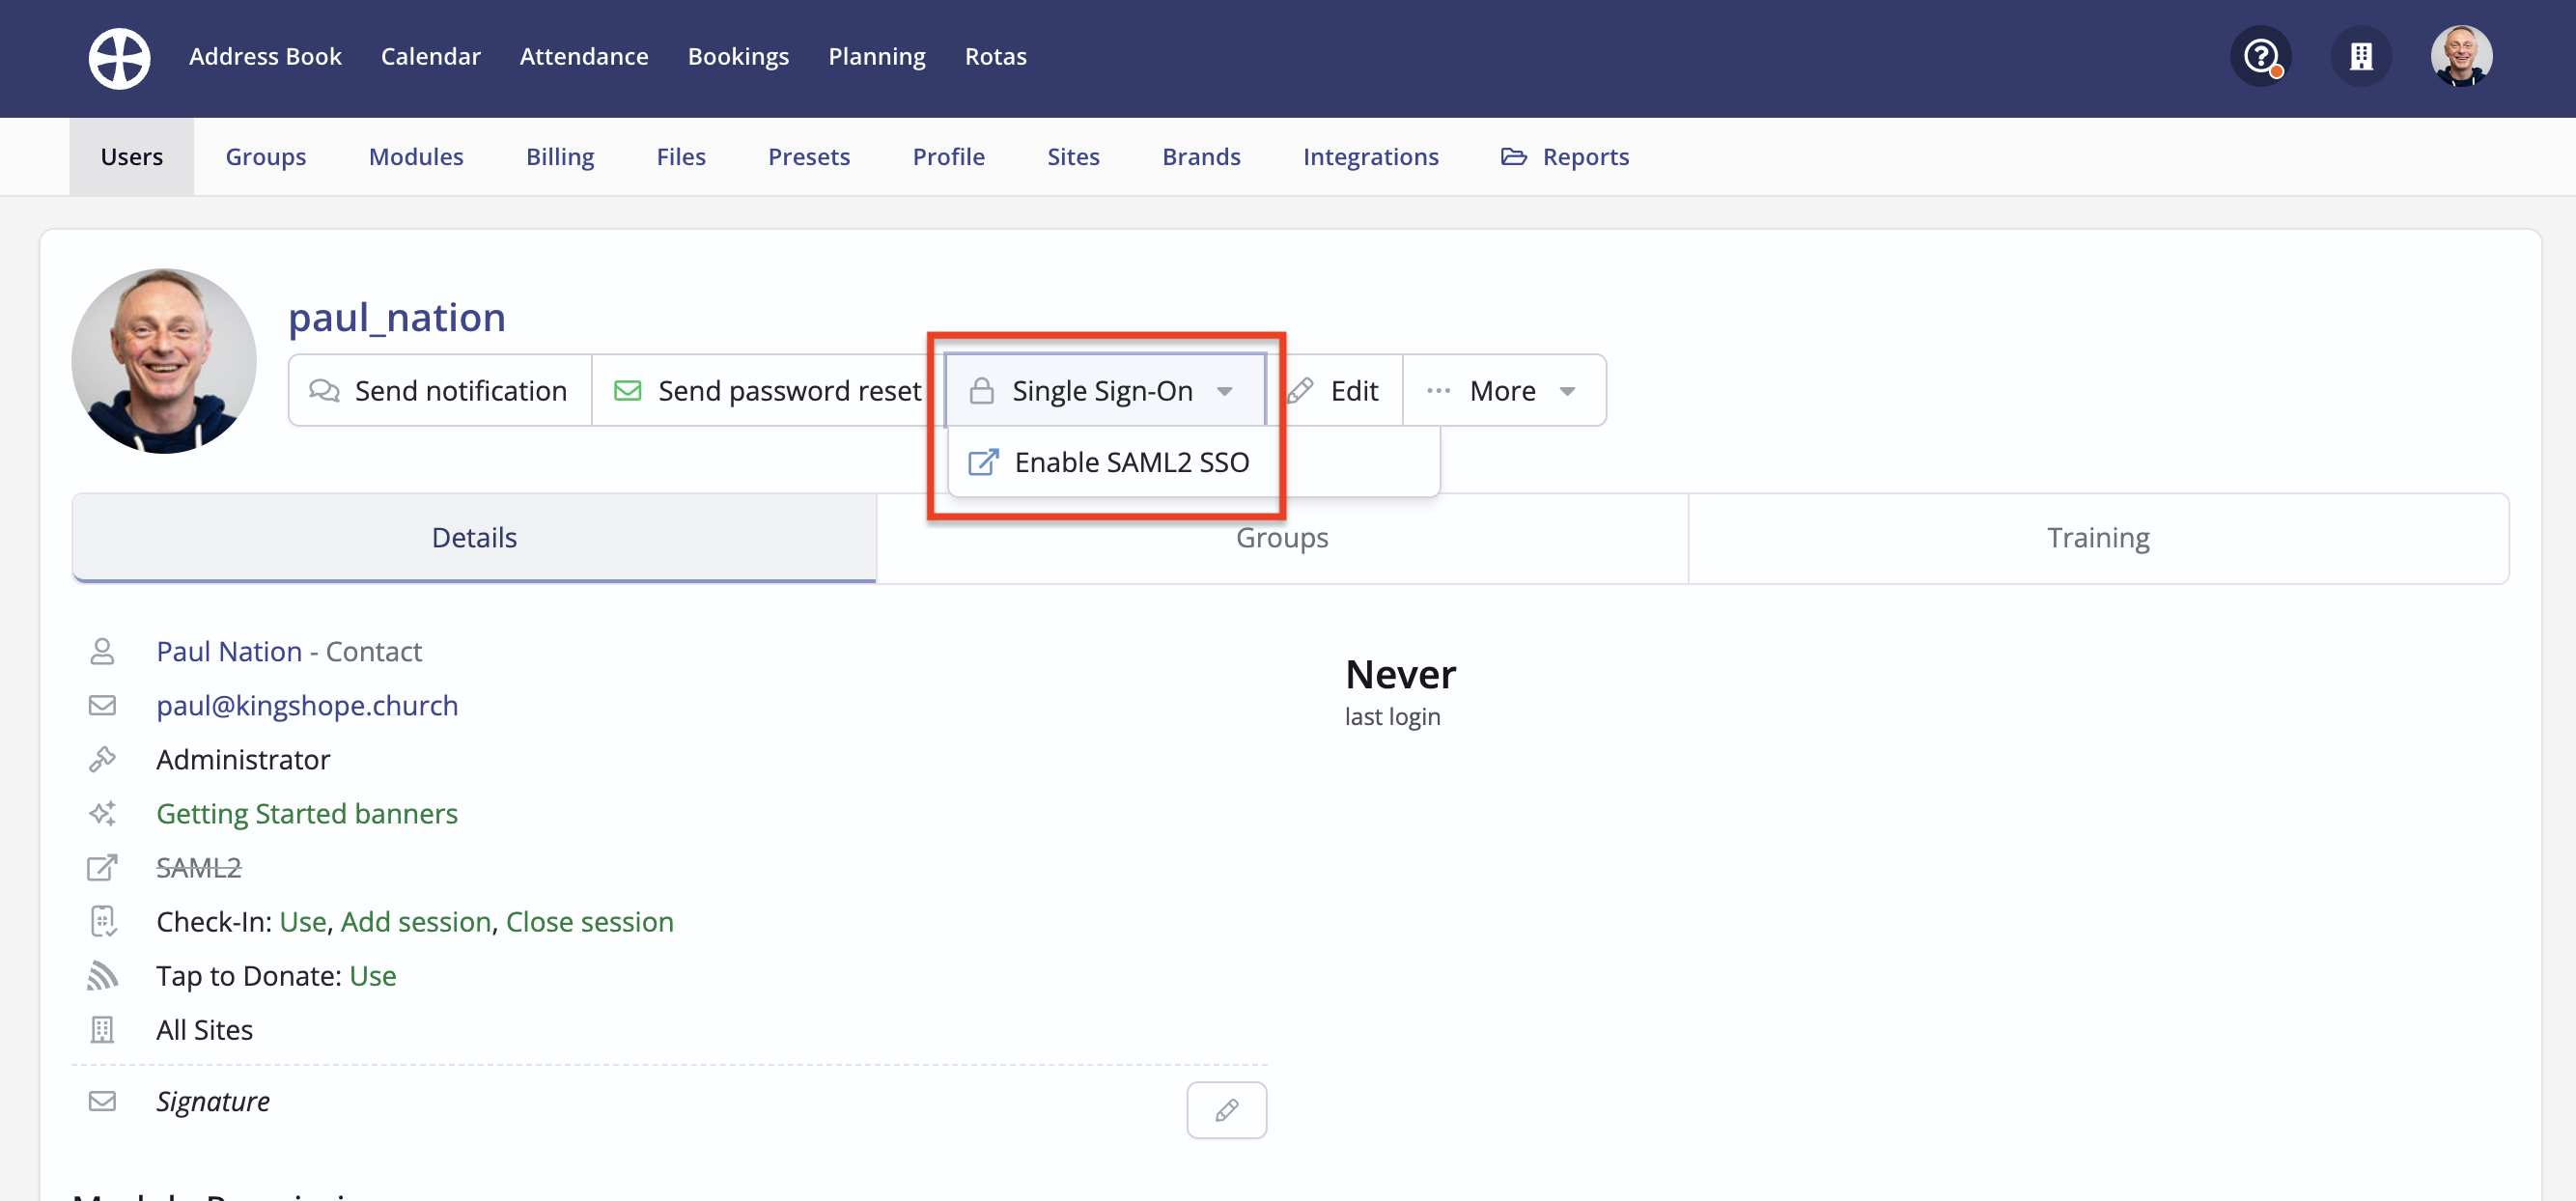Click the struck-through SAML2 text
Image resolution: width=2576 pixels, height=1201 pixels.
pyautogui.click(x=199, y=867)
